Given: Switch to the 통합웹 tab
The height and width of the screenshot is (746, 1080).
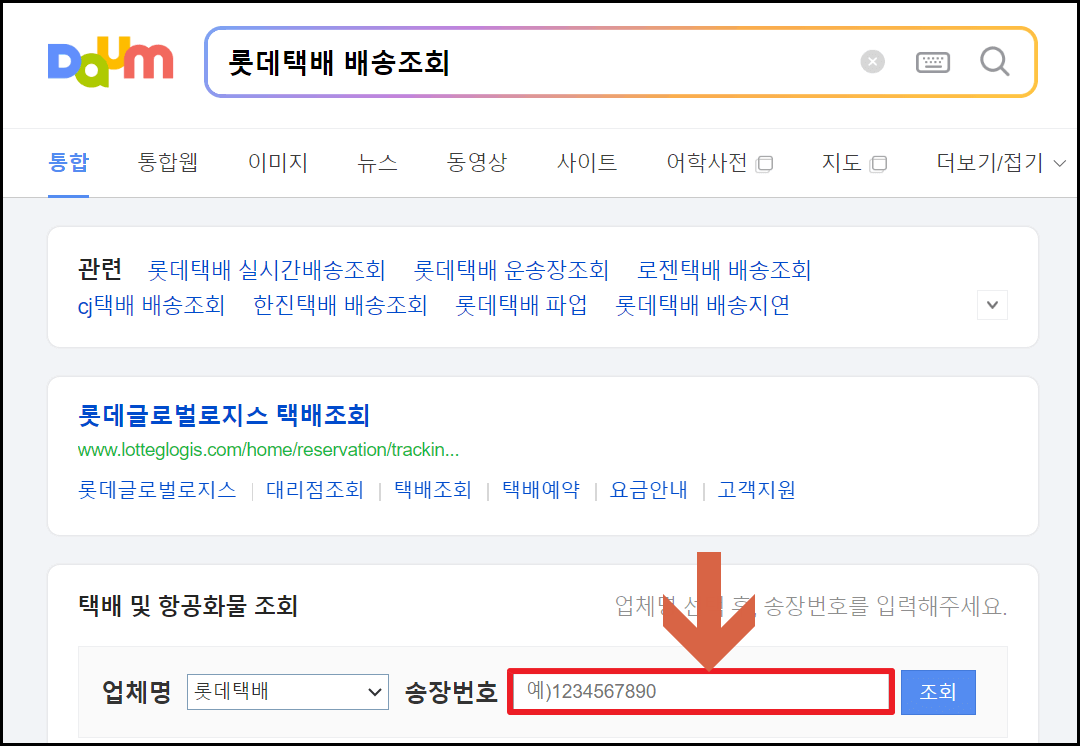Looking at the screenshot, I should [168, 163].
